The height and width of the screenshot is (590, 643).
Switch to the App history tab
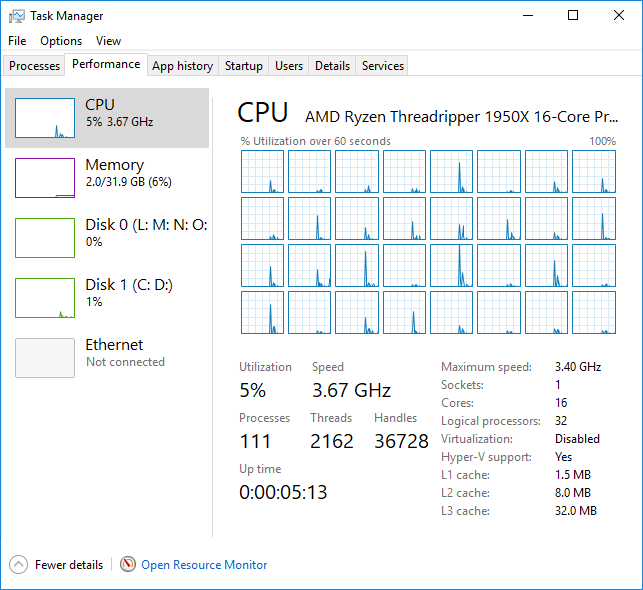182,66
